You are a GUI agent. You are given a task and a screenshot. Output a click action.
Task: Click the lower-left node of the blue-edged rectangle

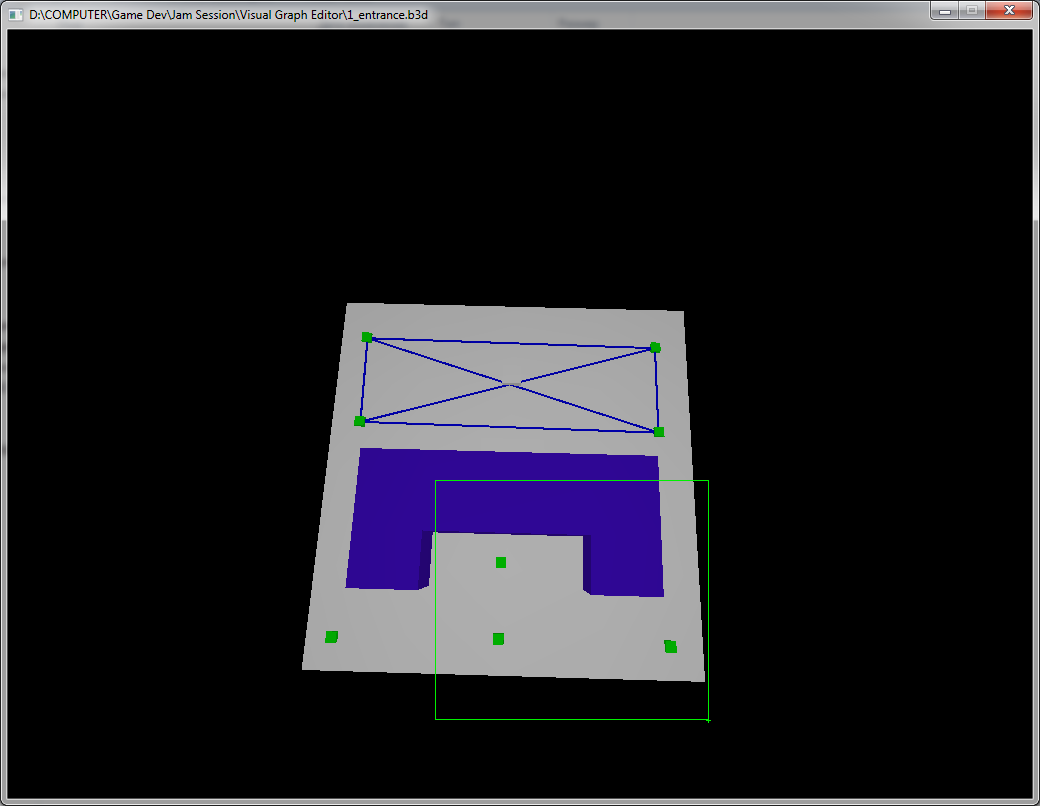pyautogui.click(x=360, y=421)
